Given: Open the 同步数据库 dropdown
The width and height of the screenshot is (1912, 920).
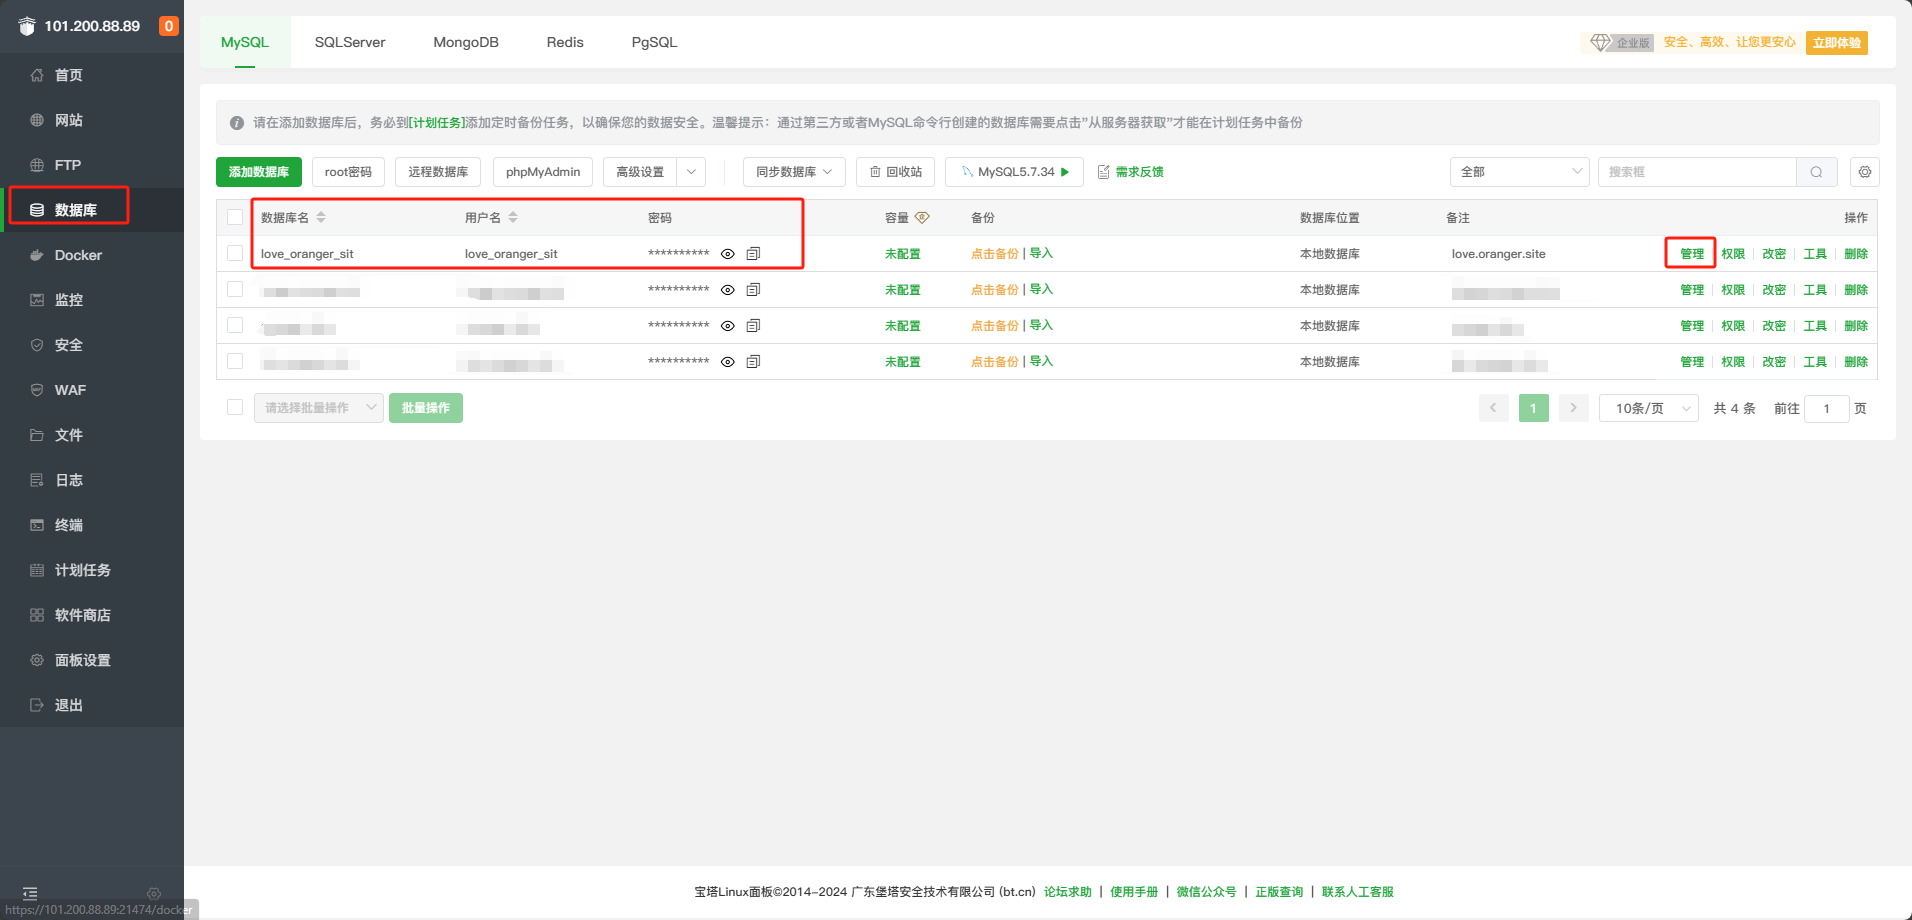Looking at the screenshot, I should tap(794, 172).
